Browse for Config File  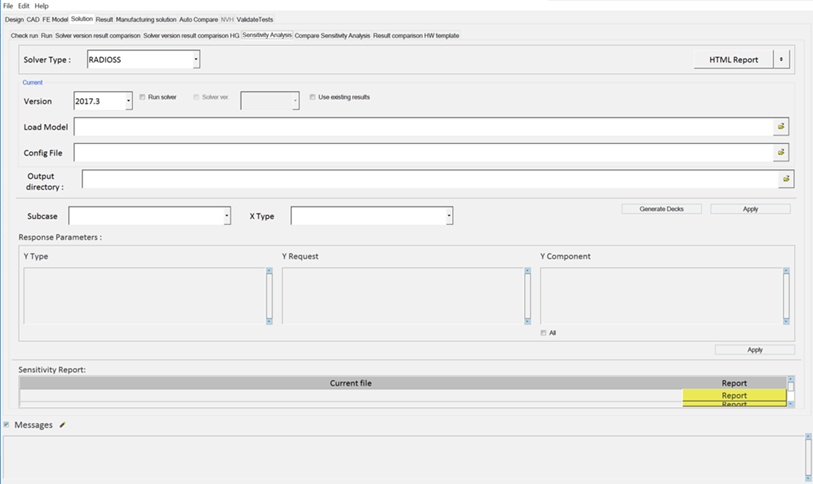[x=782, y=153]
